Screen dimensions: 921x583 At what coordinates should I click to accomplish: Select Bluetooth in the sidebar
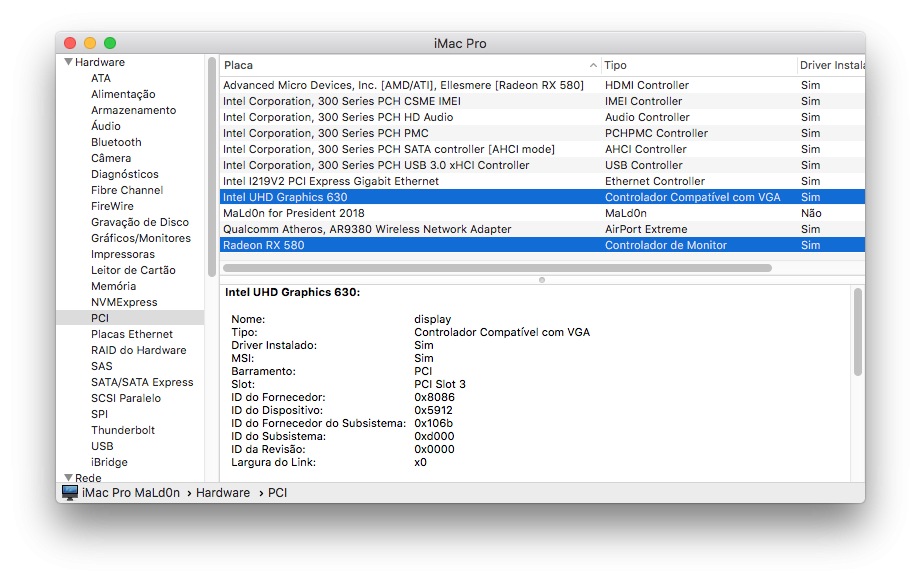point(116,142)
